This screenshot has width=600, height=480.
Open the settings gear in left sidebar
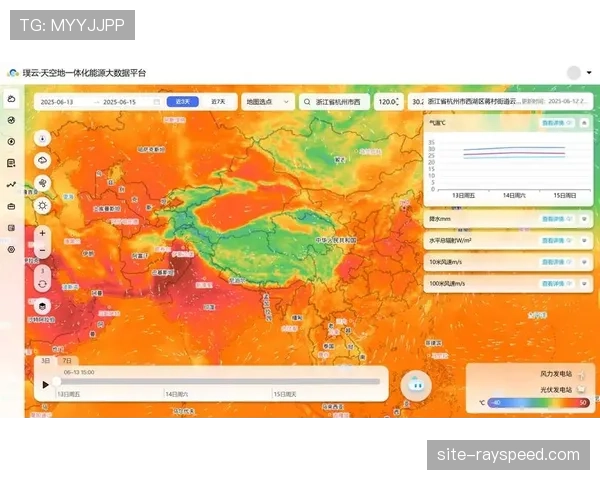click(x=12, y=248)
